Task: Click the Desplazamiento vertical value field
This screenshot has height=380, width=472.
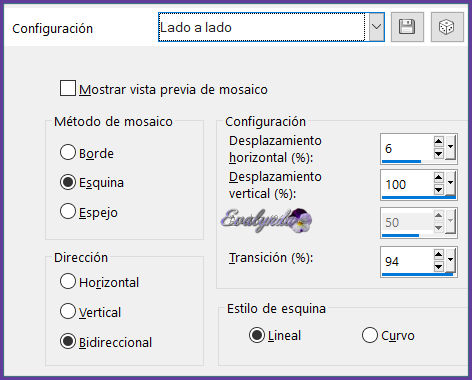Action: pos(407,183)
